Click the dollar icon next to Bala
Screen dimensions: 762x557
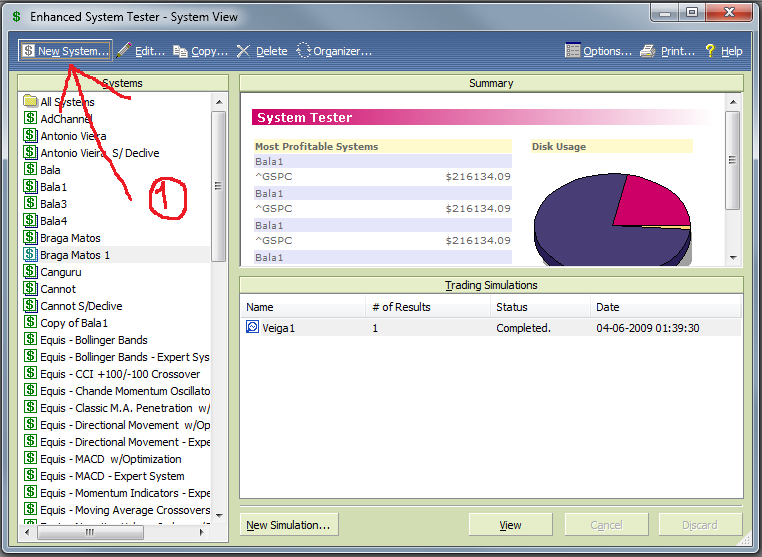click(x=30, y=169)
